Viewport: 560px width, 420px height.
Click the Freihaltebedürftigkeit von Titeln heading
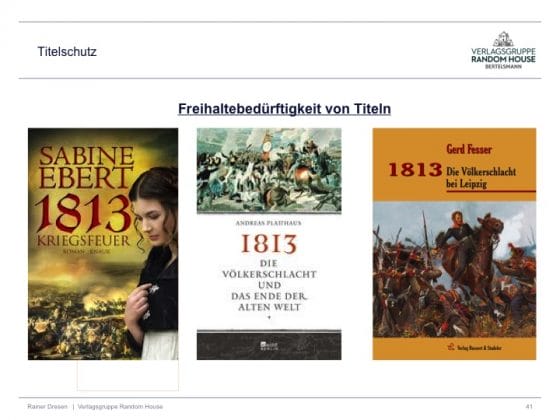[x=284, y=109]
